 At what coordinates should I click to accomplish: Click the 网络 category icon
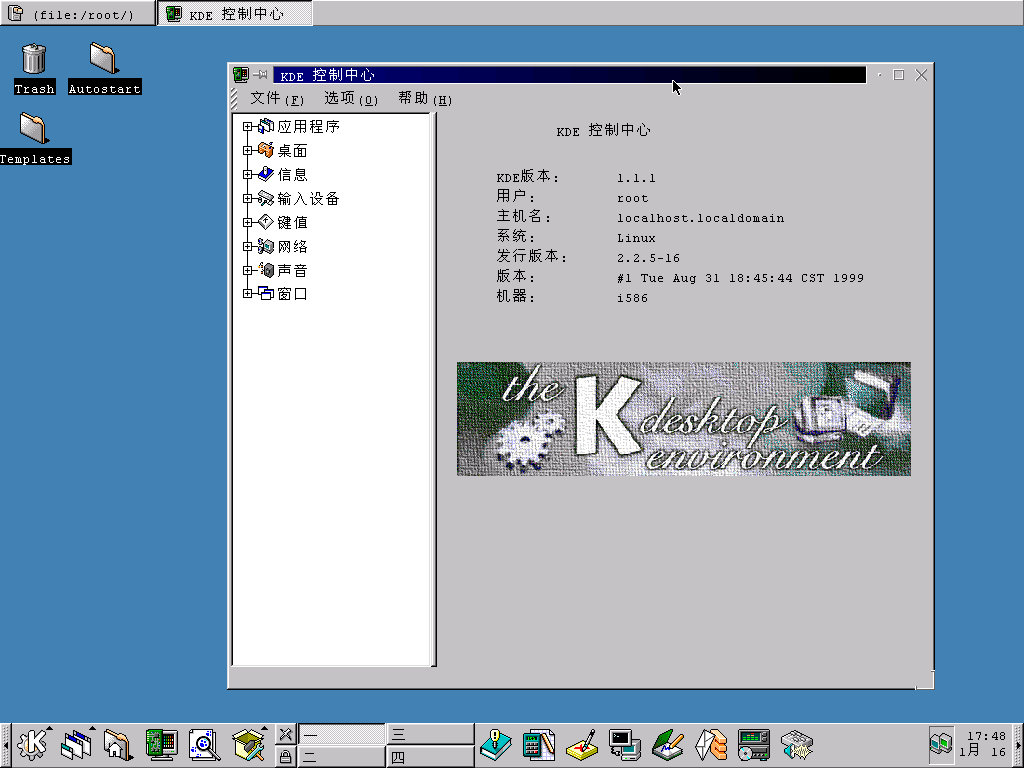point(266,246)
